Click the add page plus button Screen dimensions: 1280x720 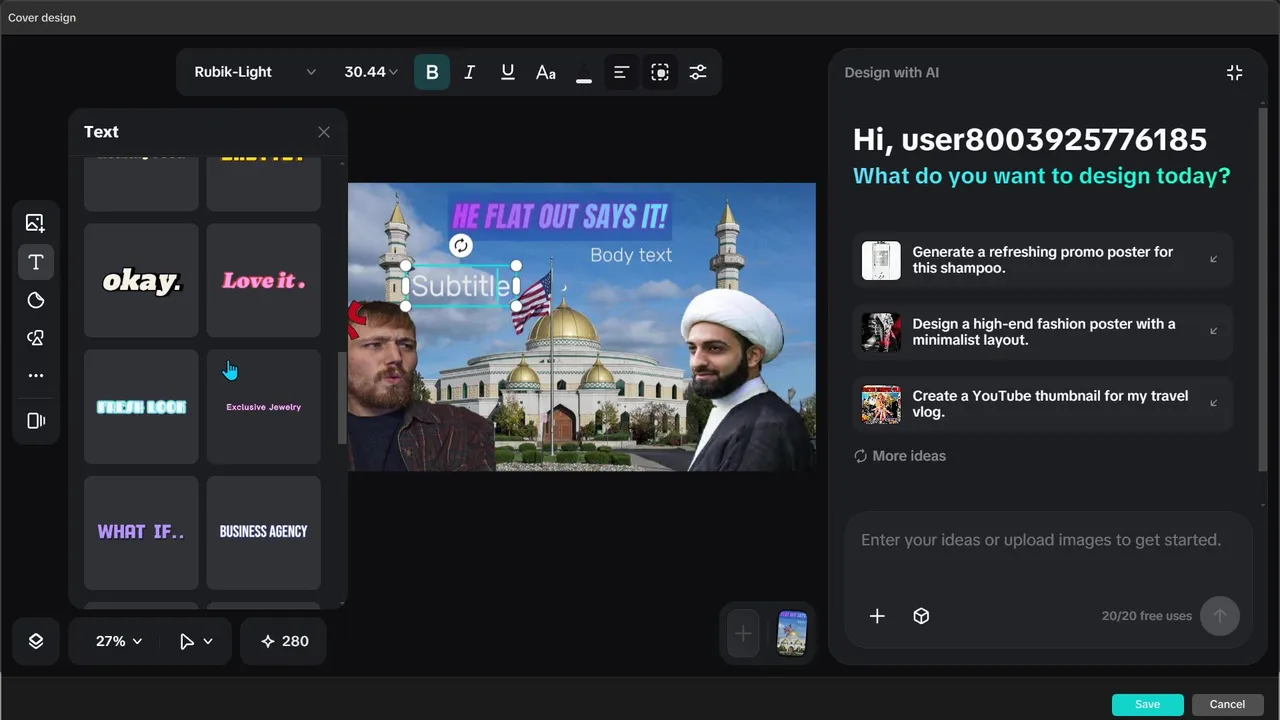tap(743, 633)
